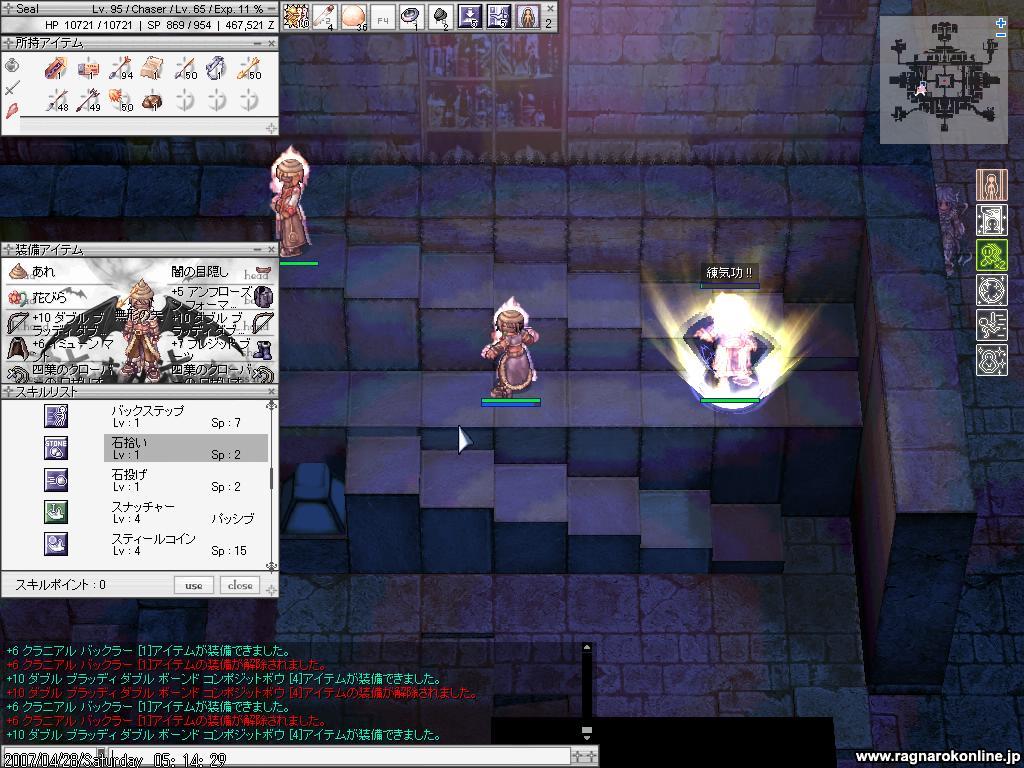The height and width of the screenshot is (768, 1024).
Task: Click the 闇の目隠し equipment slot
Action: [221, 272]
